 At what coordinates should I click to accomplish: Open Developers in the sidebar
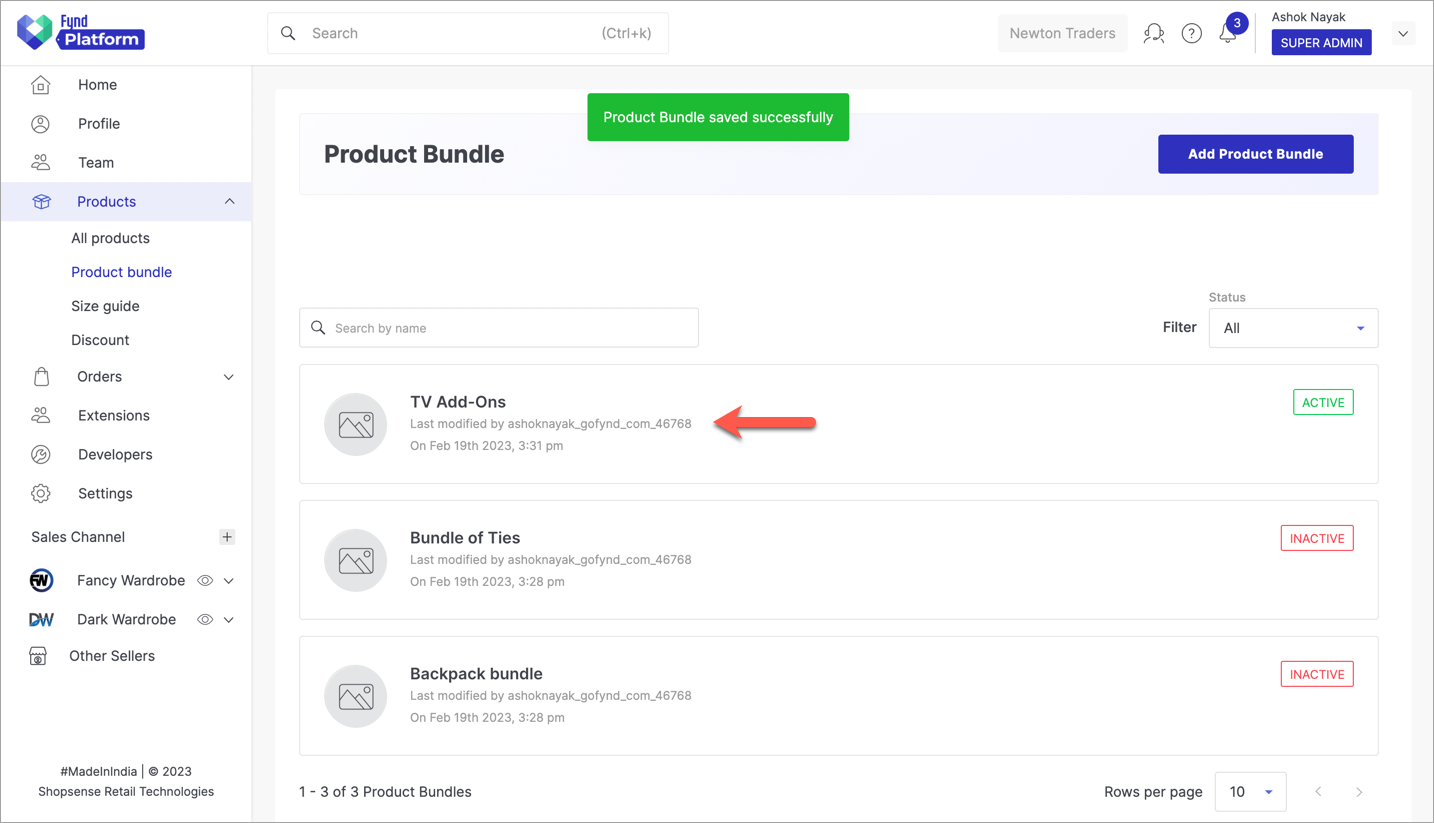pos(115,454)
